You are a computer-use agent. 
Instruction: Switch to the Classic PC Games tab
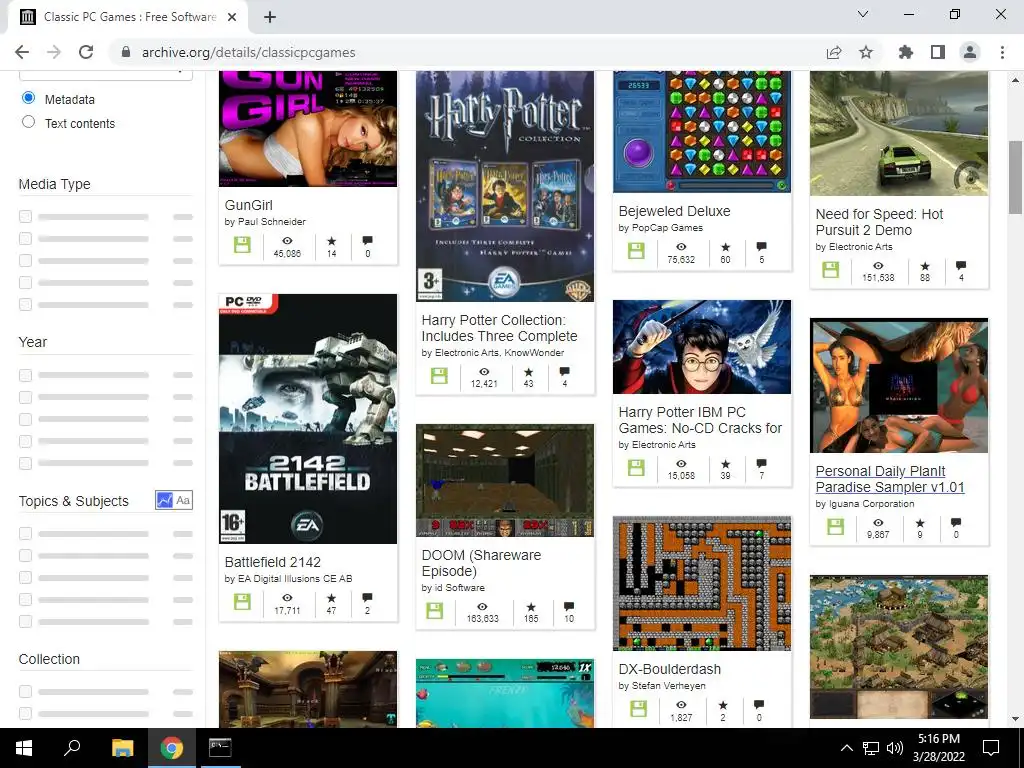[129, 17]
